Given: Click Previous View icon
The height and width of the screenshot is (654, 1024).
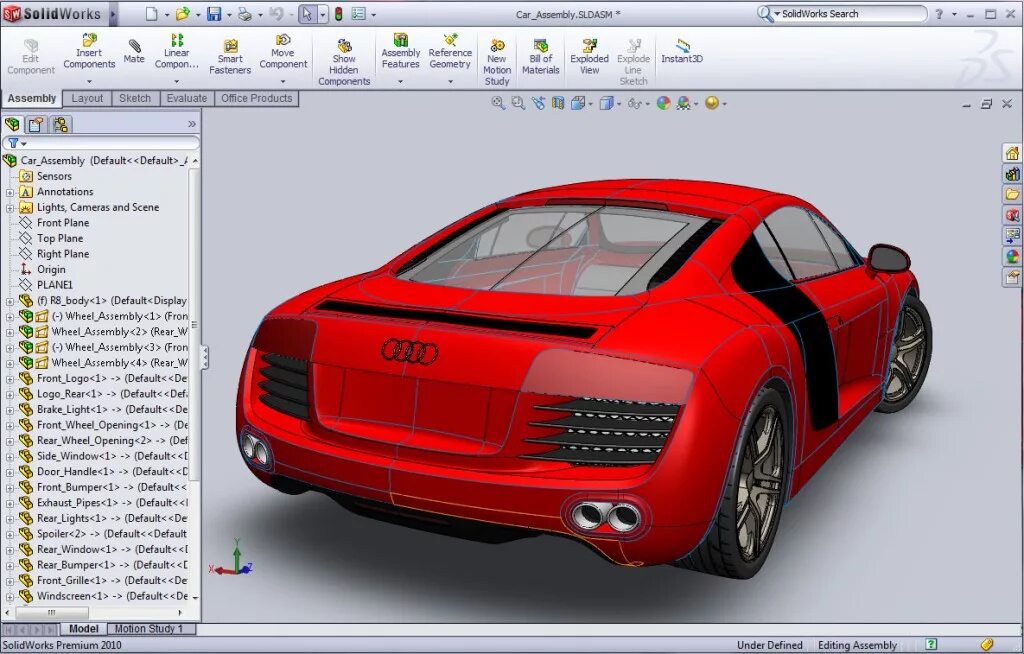Looking at the screenshot, I should (538, 103).
